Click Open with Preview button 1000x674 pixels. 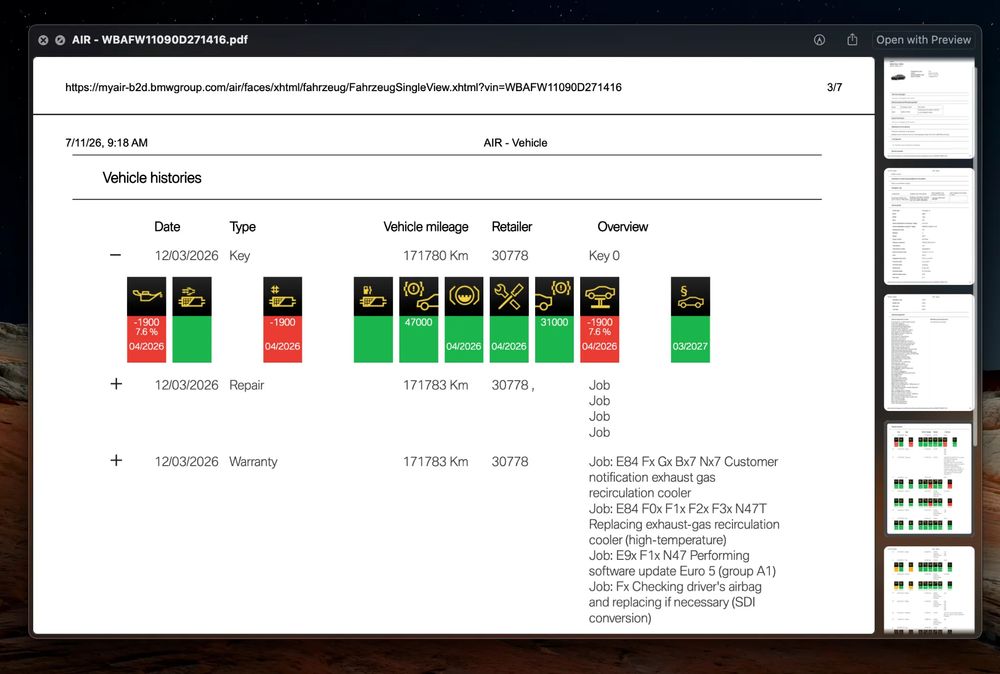tap(923, 40)
